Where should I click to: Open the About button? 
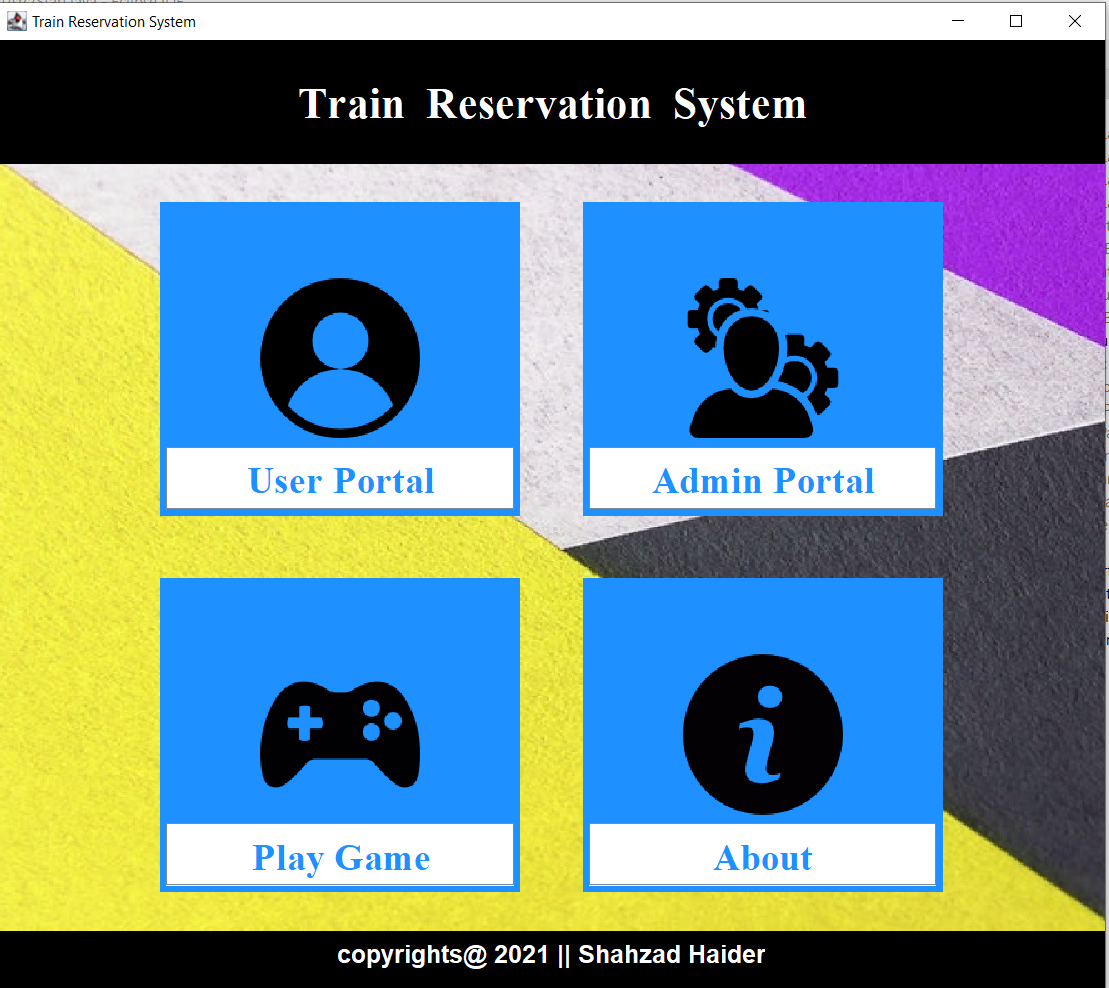762,854
